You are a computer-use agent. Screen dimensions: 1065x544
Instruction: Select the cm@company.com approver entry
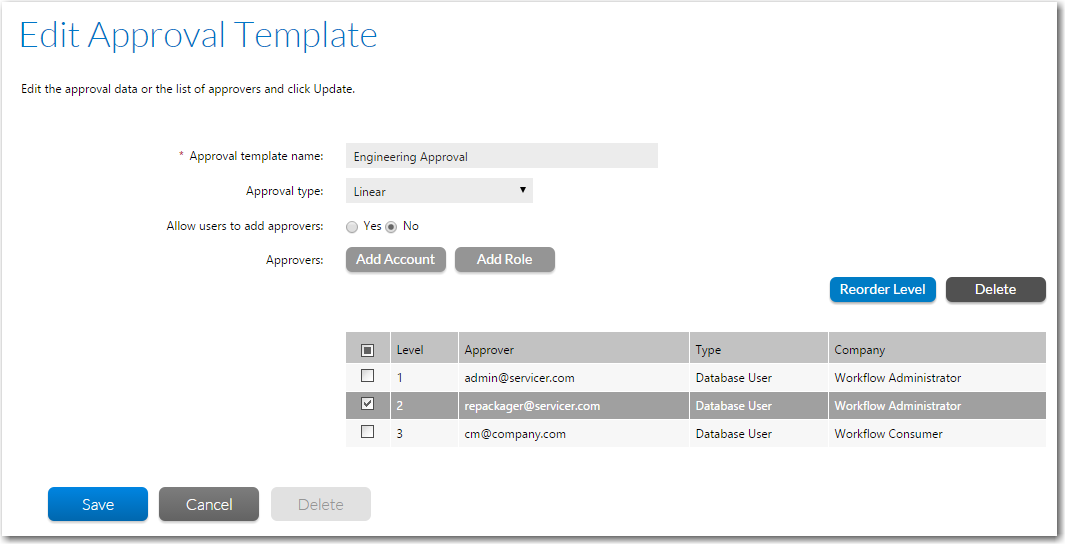click(515, 434)
